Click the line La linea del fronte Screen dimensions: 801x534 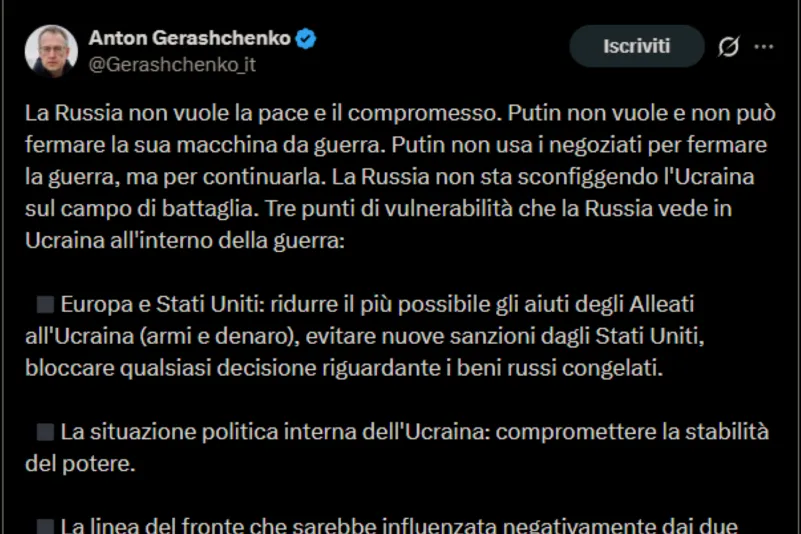pos(400,523)
